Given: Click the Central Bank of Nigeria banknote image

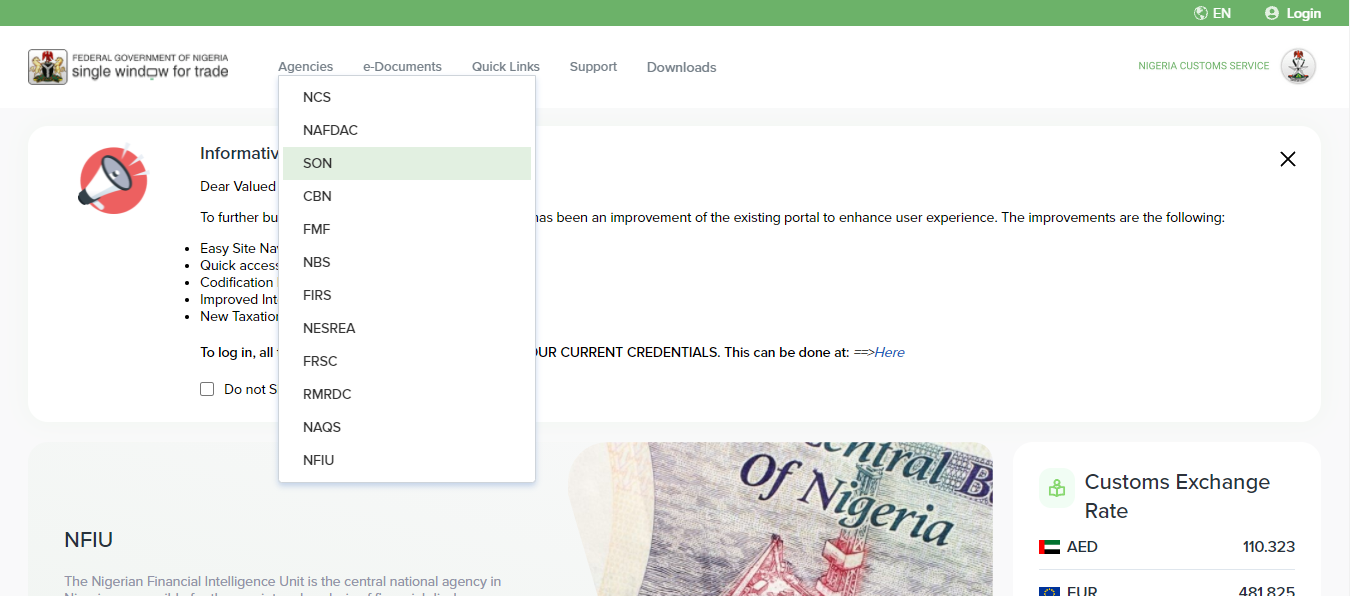Looking at the screenshot, I should 780,519.
